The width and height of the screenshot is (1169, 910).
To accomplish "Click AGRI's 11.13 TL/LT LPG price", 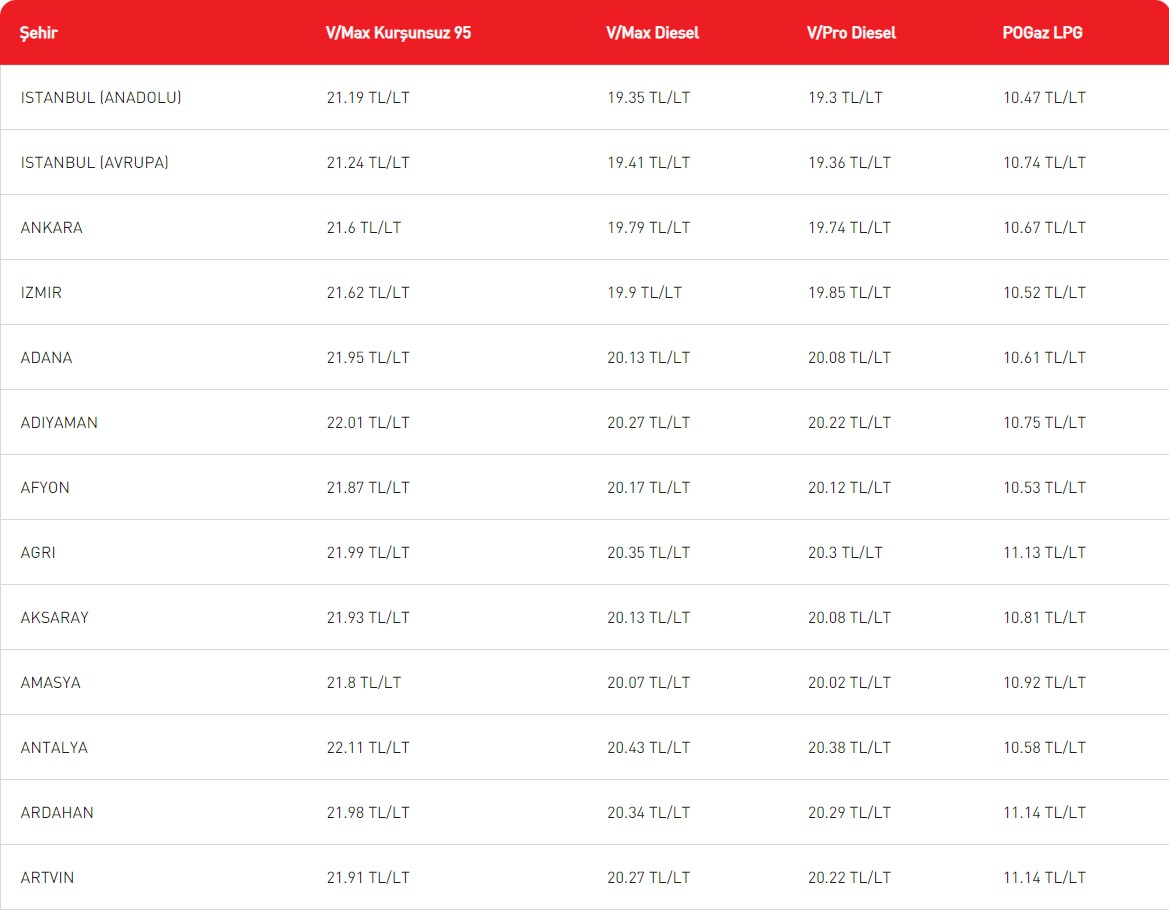I will [1044, 553].
